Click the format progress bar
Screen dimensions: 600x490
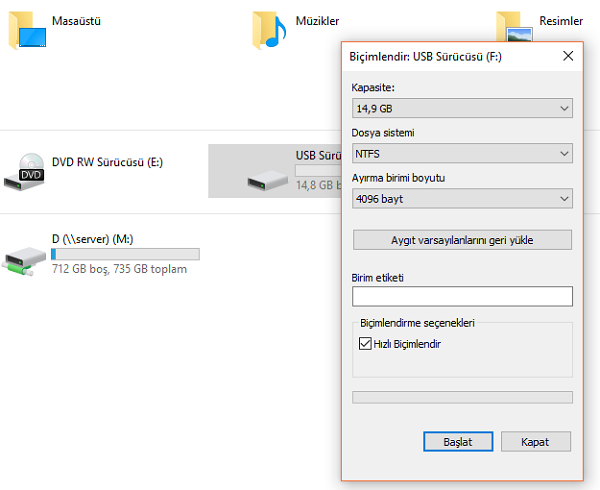[462, 397]
